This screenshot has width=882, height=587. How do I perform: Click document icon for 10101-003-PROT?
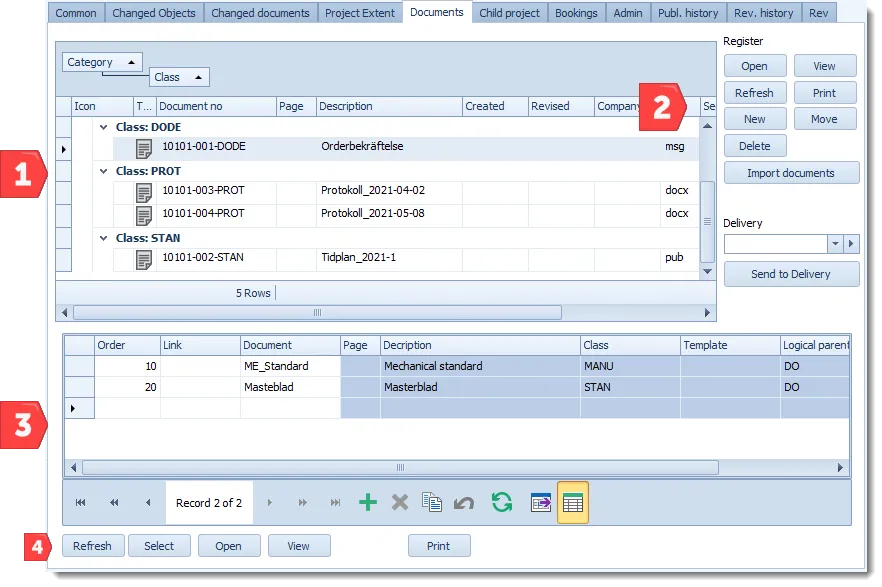pos(144,193)
